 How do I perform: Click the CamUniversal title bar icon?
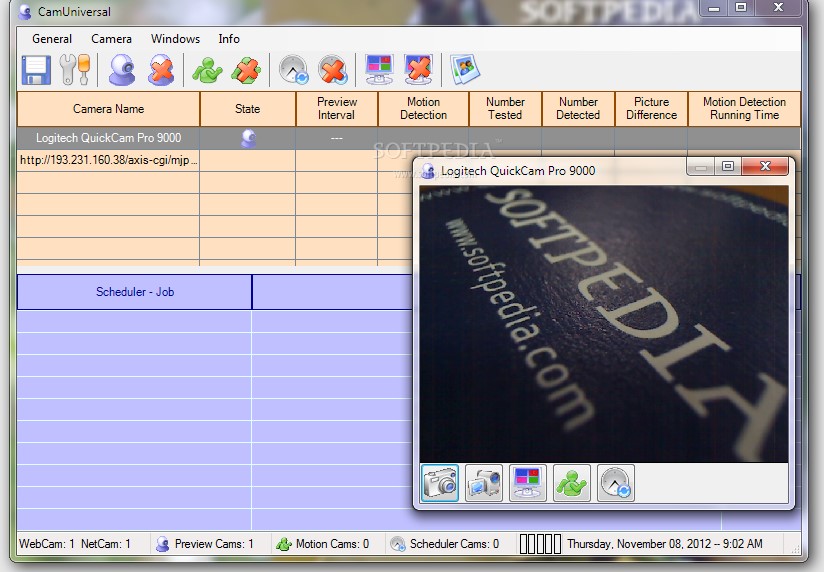coord(25,12)
